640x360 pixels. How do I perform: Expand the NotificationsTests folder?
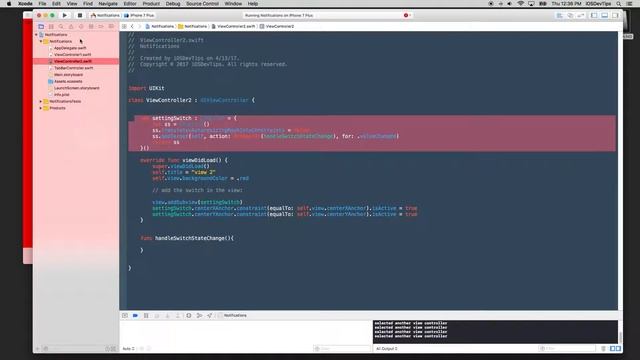pos(41,101)
